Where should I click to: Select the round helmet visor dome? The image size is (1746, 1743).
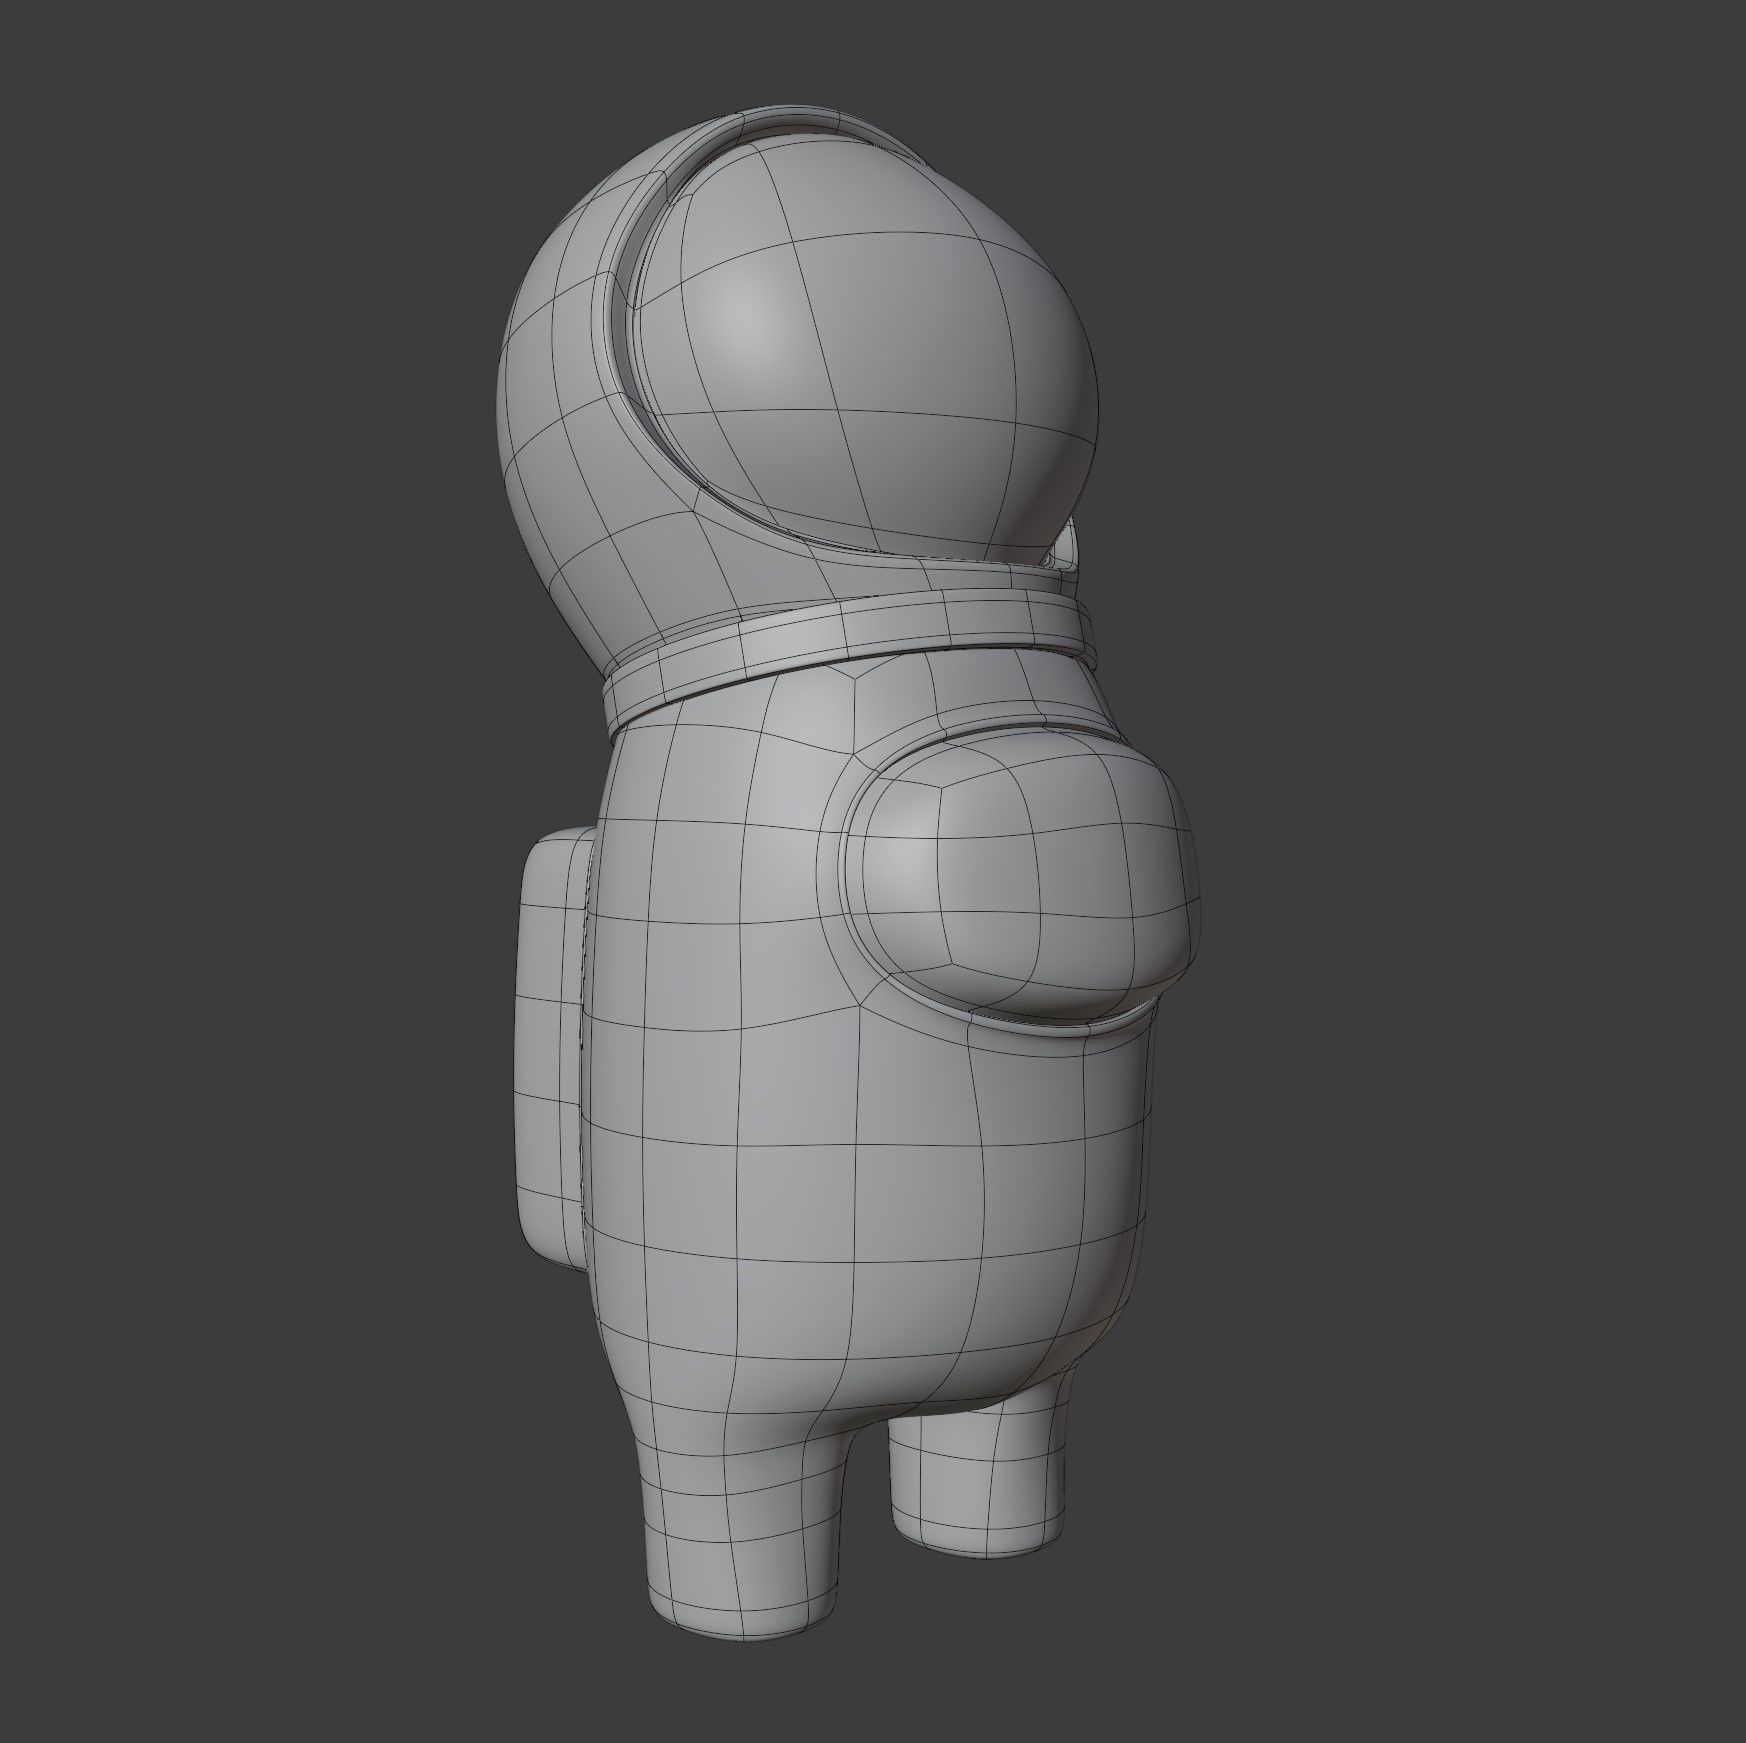pos(865,350)
